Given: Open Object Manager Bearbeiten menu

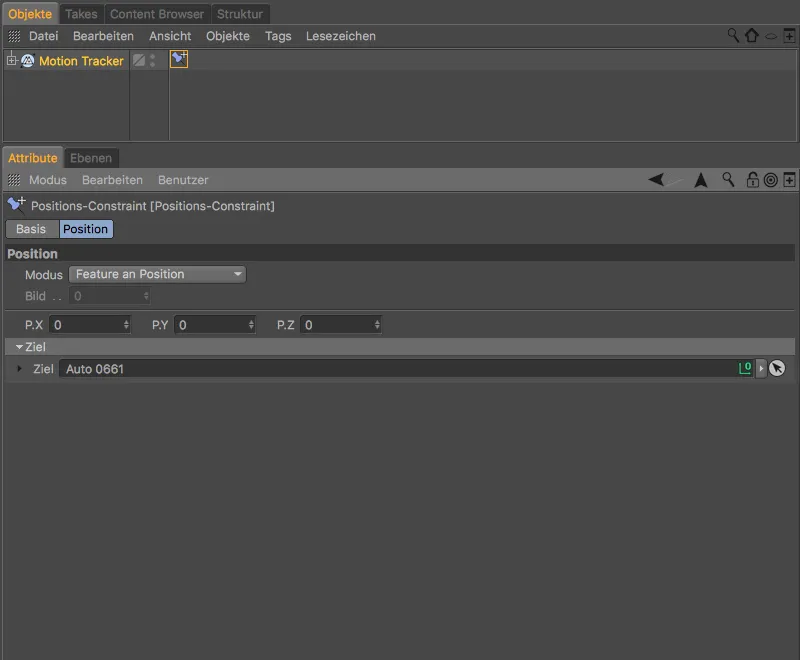Looking at the screenshot, I should point(103,36).
